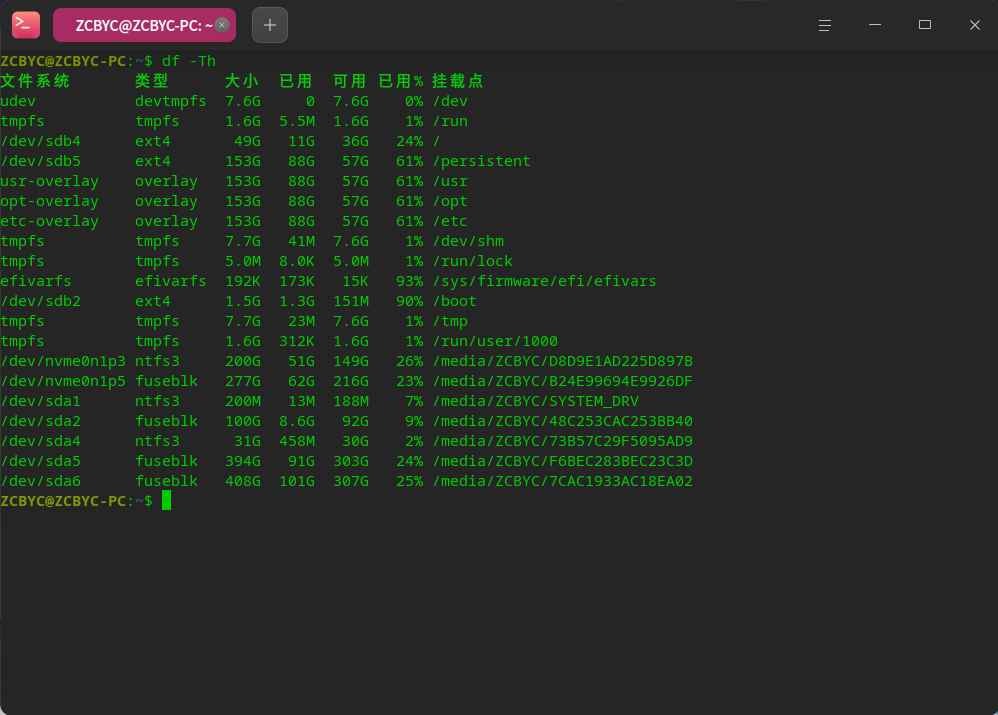Click '/dev/sda4' filesystem name
The width and height of the screenshot is (998, 715).
(41, 441)
